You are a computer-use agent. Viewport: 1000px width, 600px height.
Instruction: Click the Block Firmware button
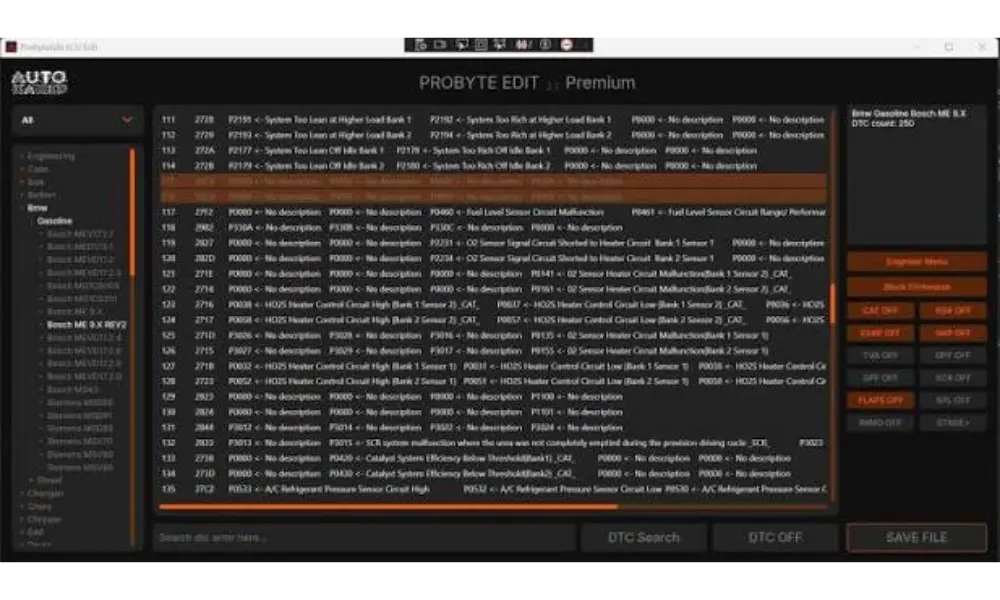pyautogui.click(x=916, y=286)
